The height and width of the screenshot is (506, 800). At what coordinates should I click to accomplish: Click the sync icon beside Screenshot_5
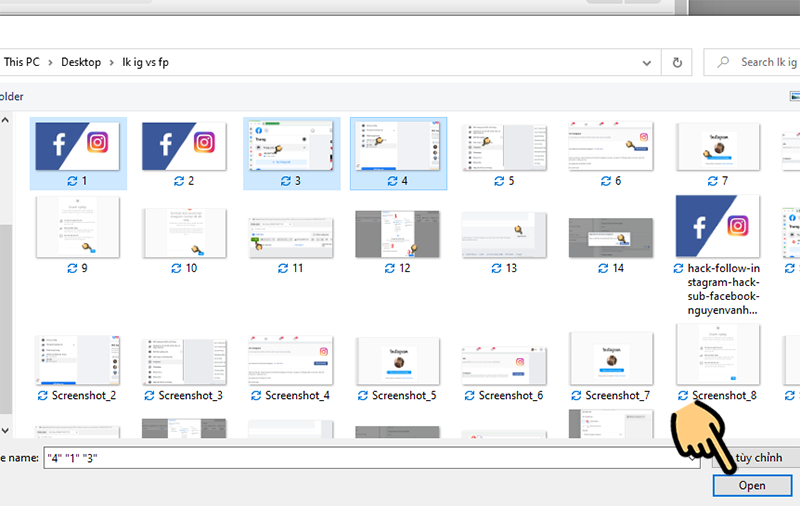tap(363, 396)
